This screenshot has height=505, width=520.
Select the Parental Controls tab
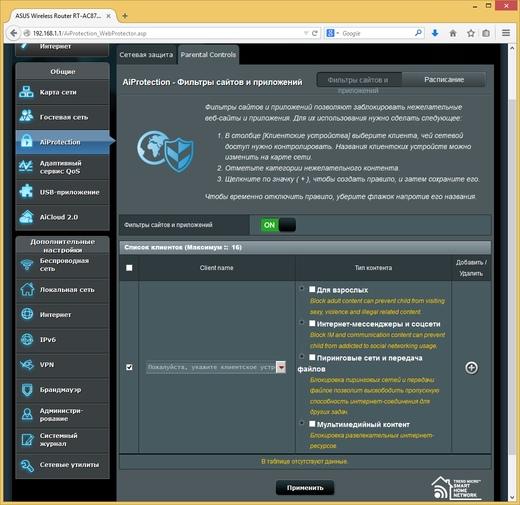(x=208, y=55)
